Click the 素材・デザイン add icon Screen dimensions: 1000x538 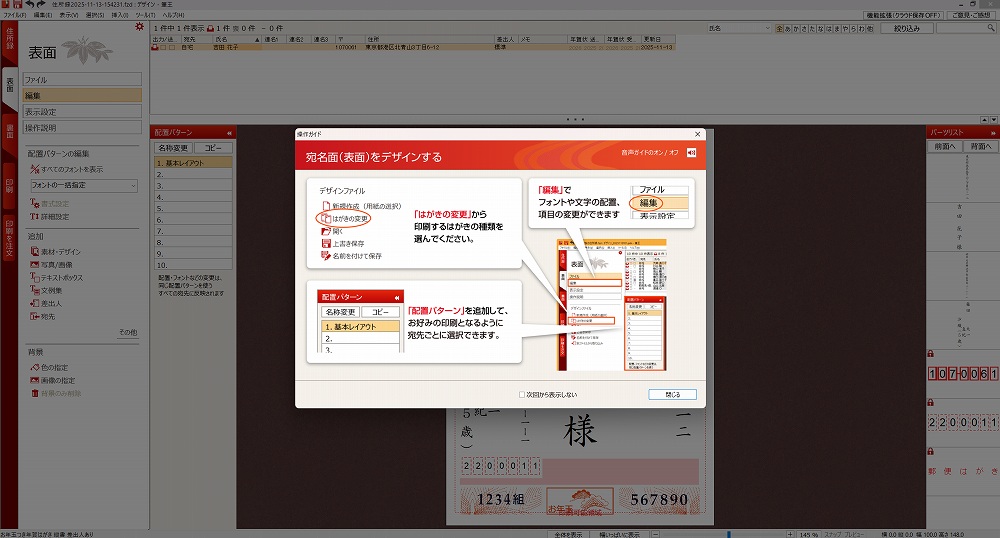pos(33,251)
